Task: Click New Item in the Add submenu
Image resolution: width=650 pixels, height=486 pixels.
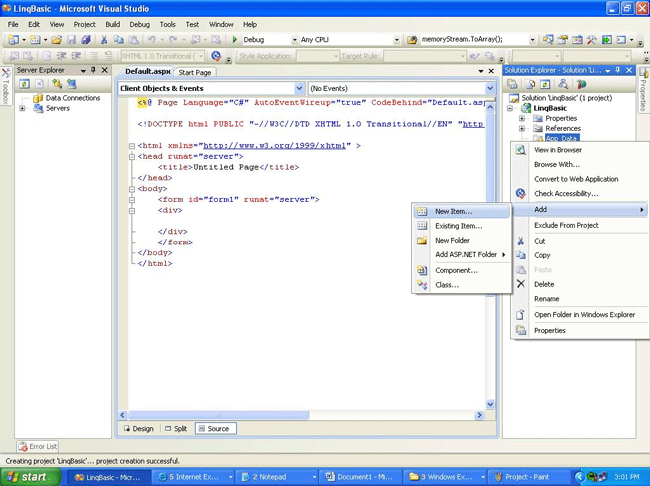Action: coord(453,212)
